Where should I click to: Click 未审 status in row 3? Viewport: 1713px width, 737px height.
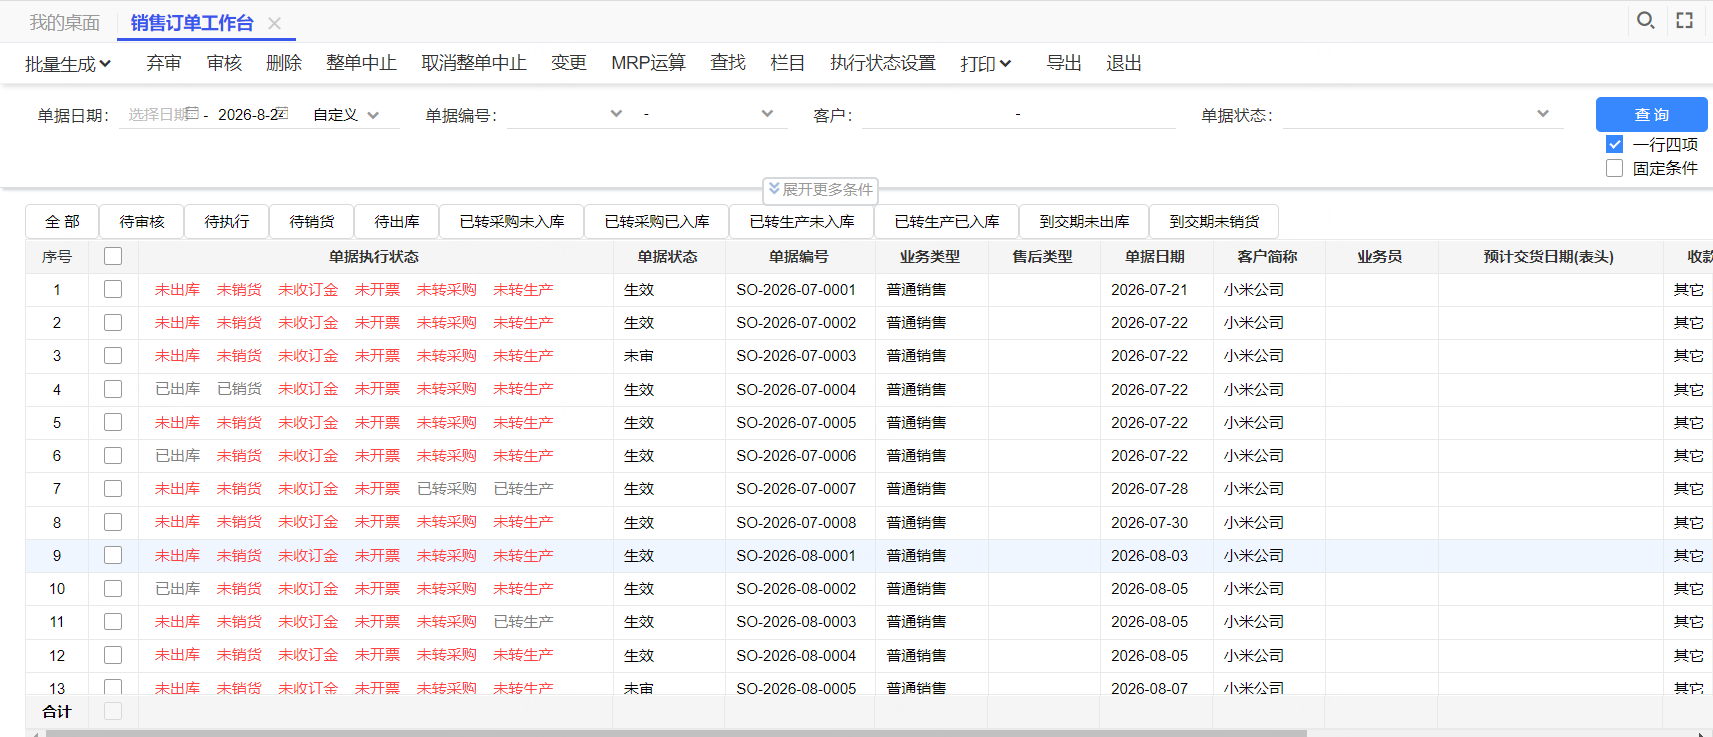pos(638,355)
